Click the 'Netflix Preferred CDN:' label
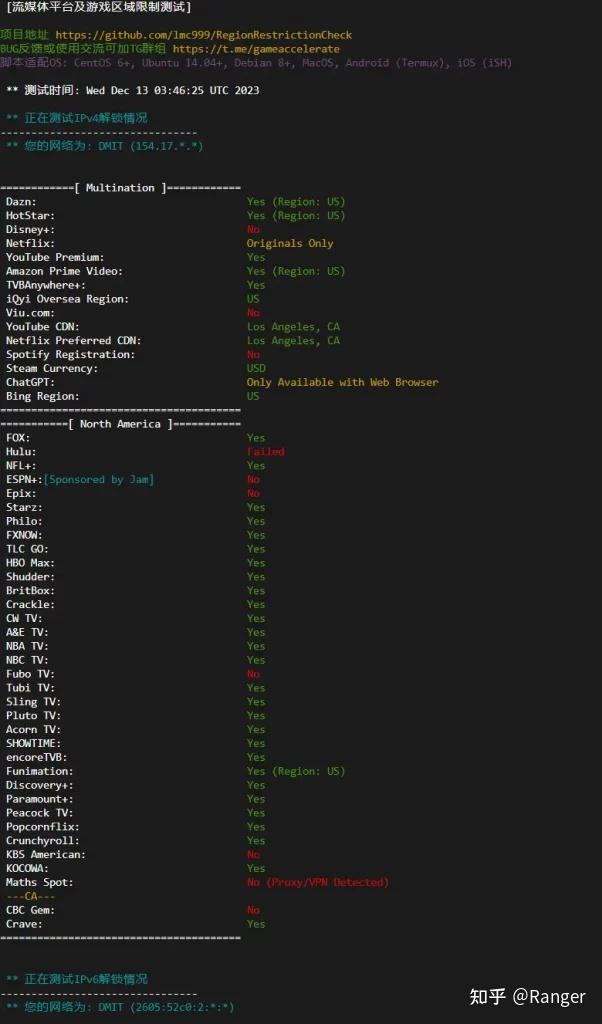This screenshot has height=1024, width=602. click(73, 340)
